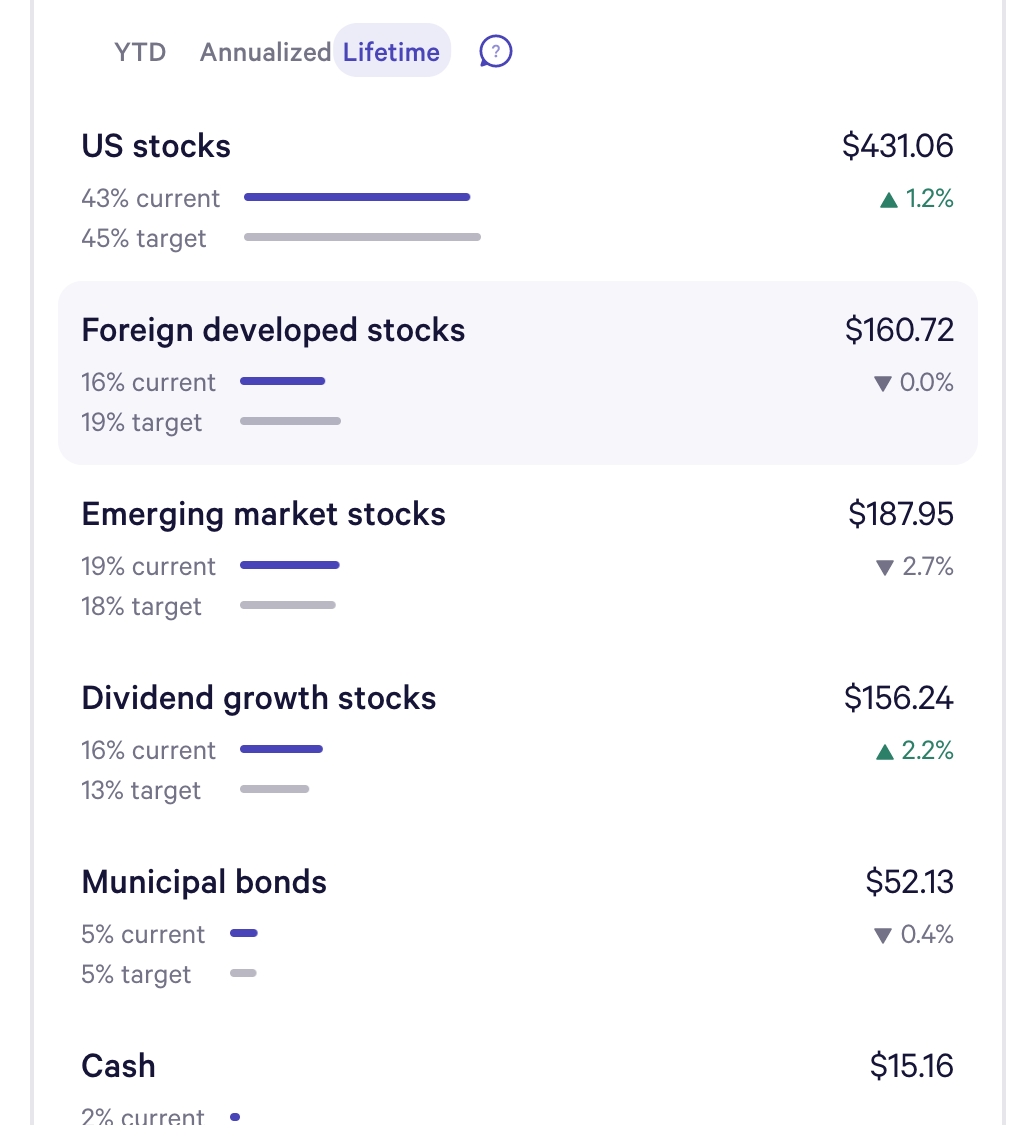Click the Emerging market stocks current bar
Viewport: 1026px width, 1125px height.
(290, 565)
